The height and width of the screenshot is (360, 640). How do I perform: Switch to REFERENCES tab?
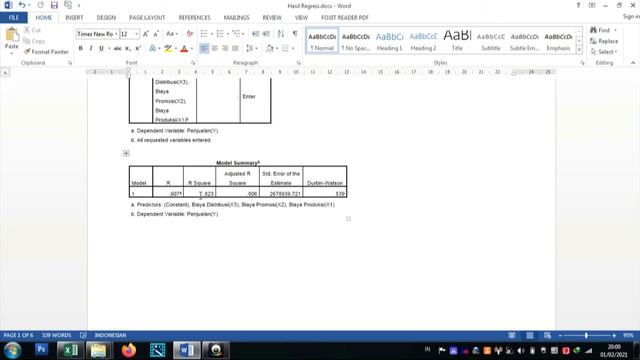click(194, 18)
